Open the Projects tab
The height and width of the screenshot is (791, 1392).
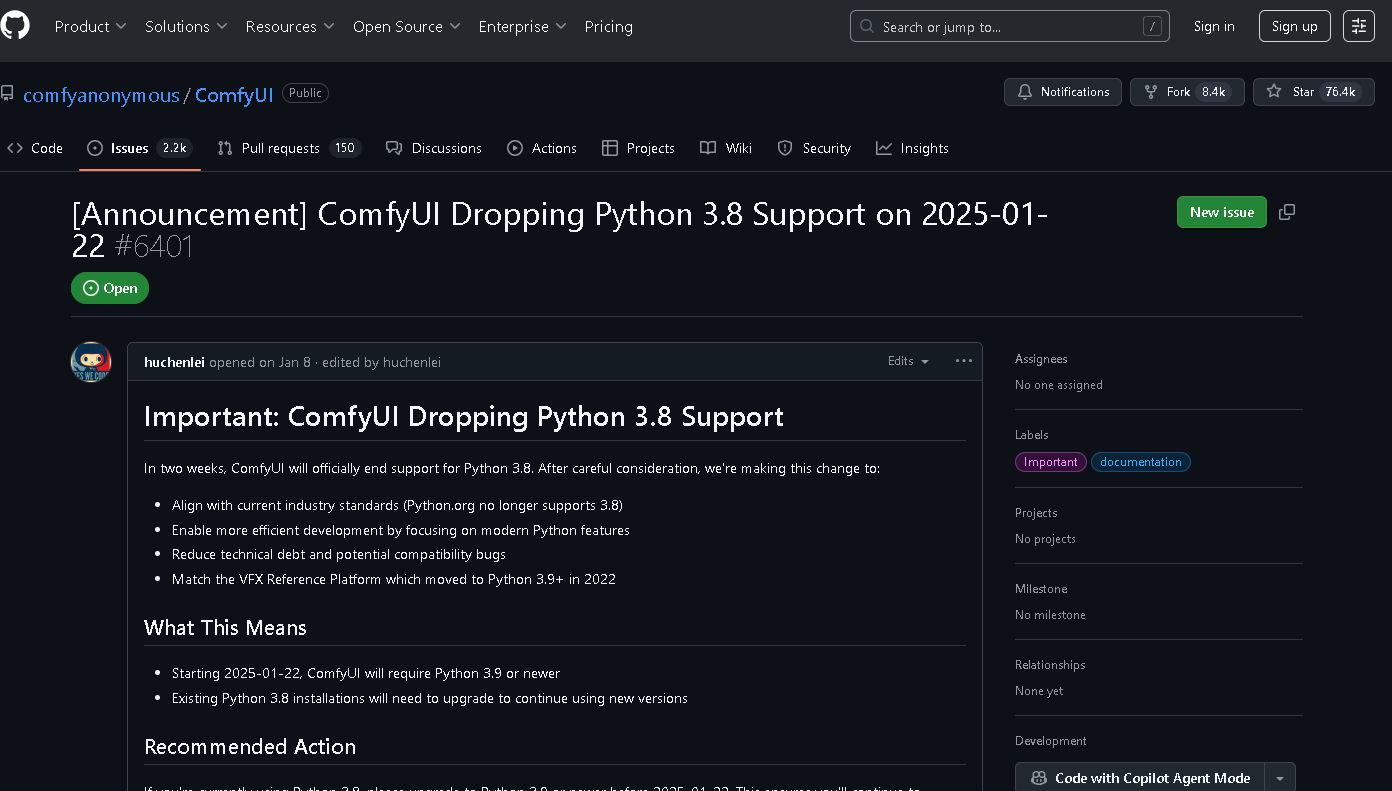point(638,148)
